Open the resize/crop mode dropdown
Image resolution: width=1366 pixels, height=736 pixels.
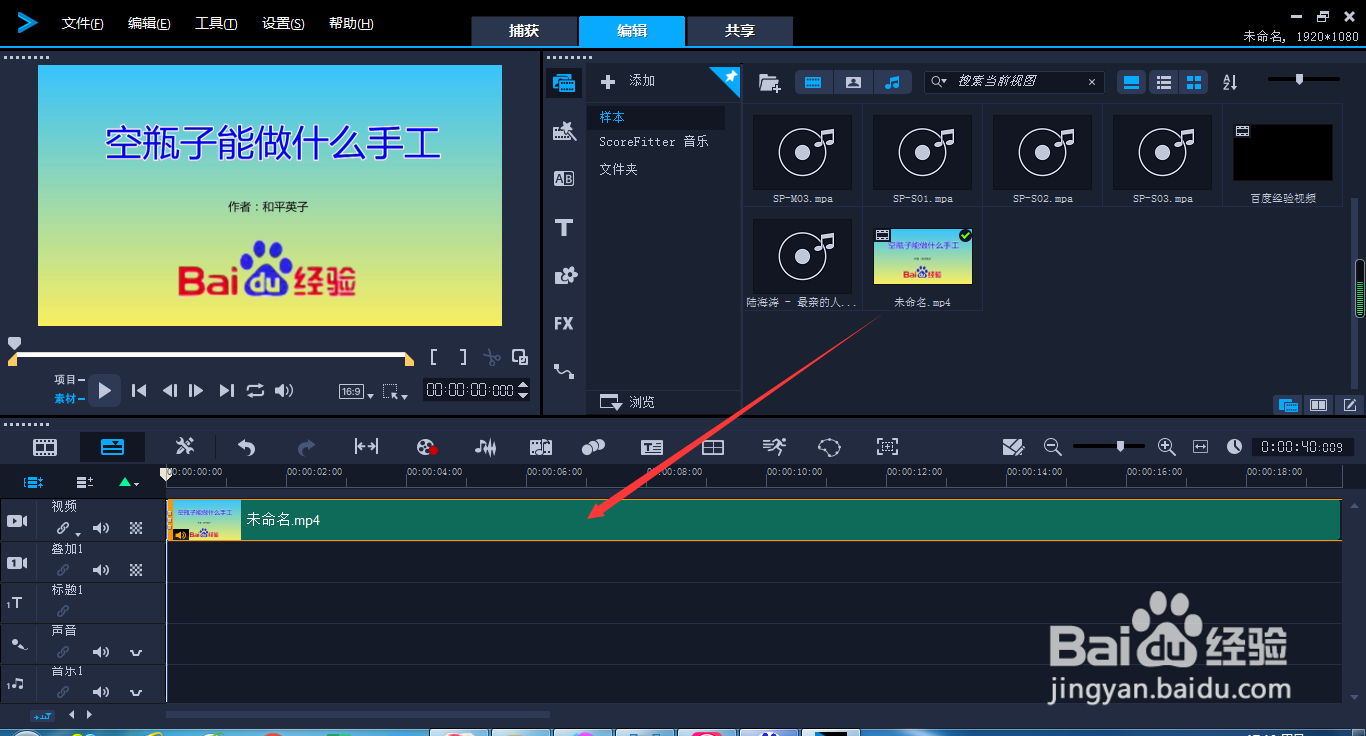[395, 392]
